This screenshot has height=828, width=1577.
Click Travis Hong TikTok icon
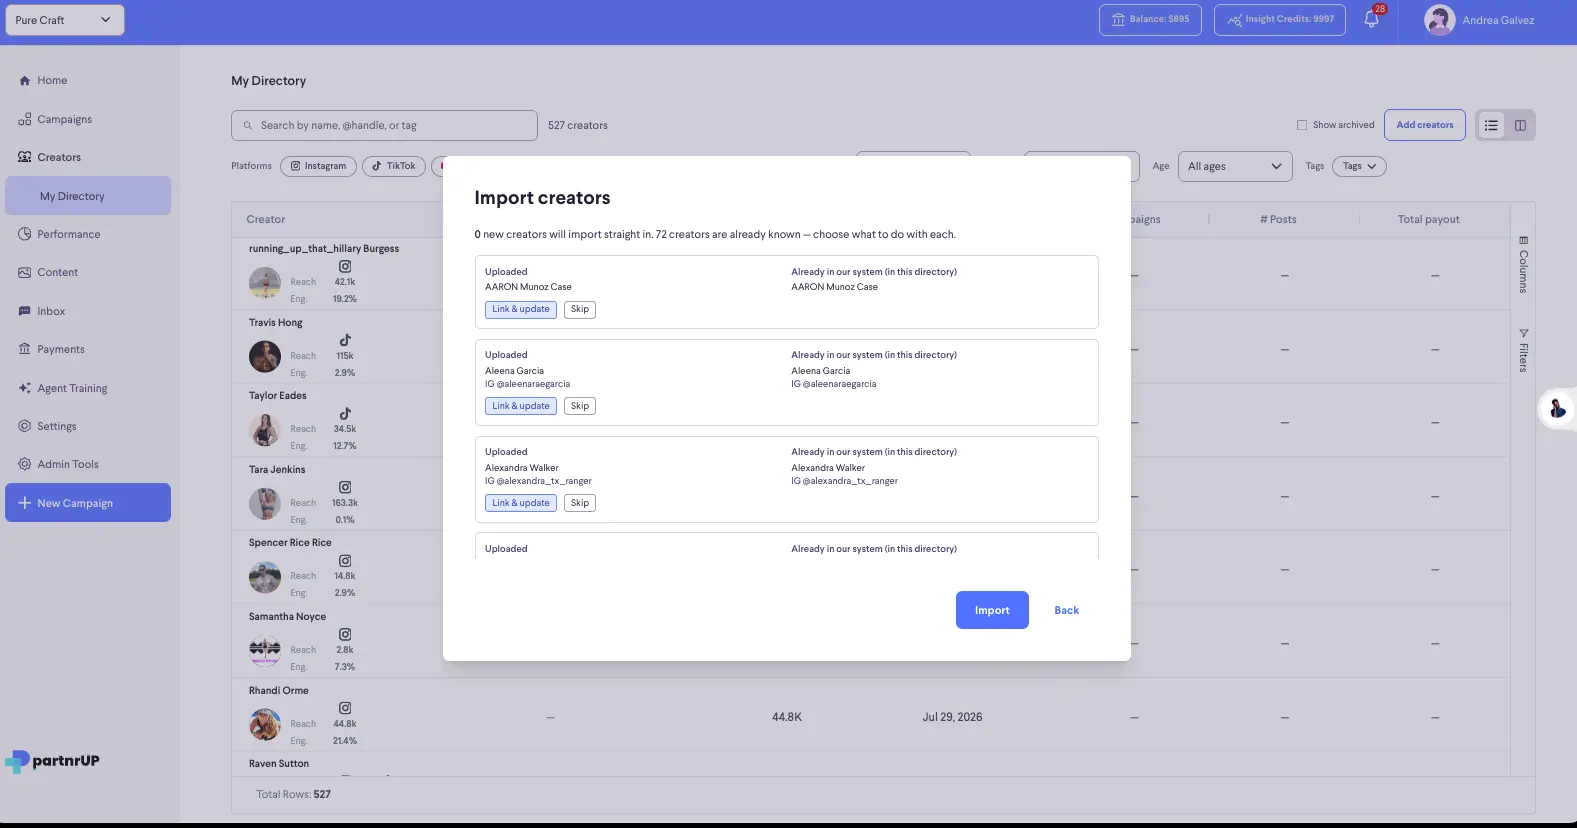(x=345, y=340)
